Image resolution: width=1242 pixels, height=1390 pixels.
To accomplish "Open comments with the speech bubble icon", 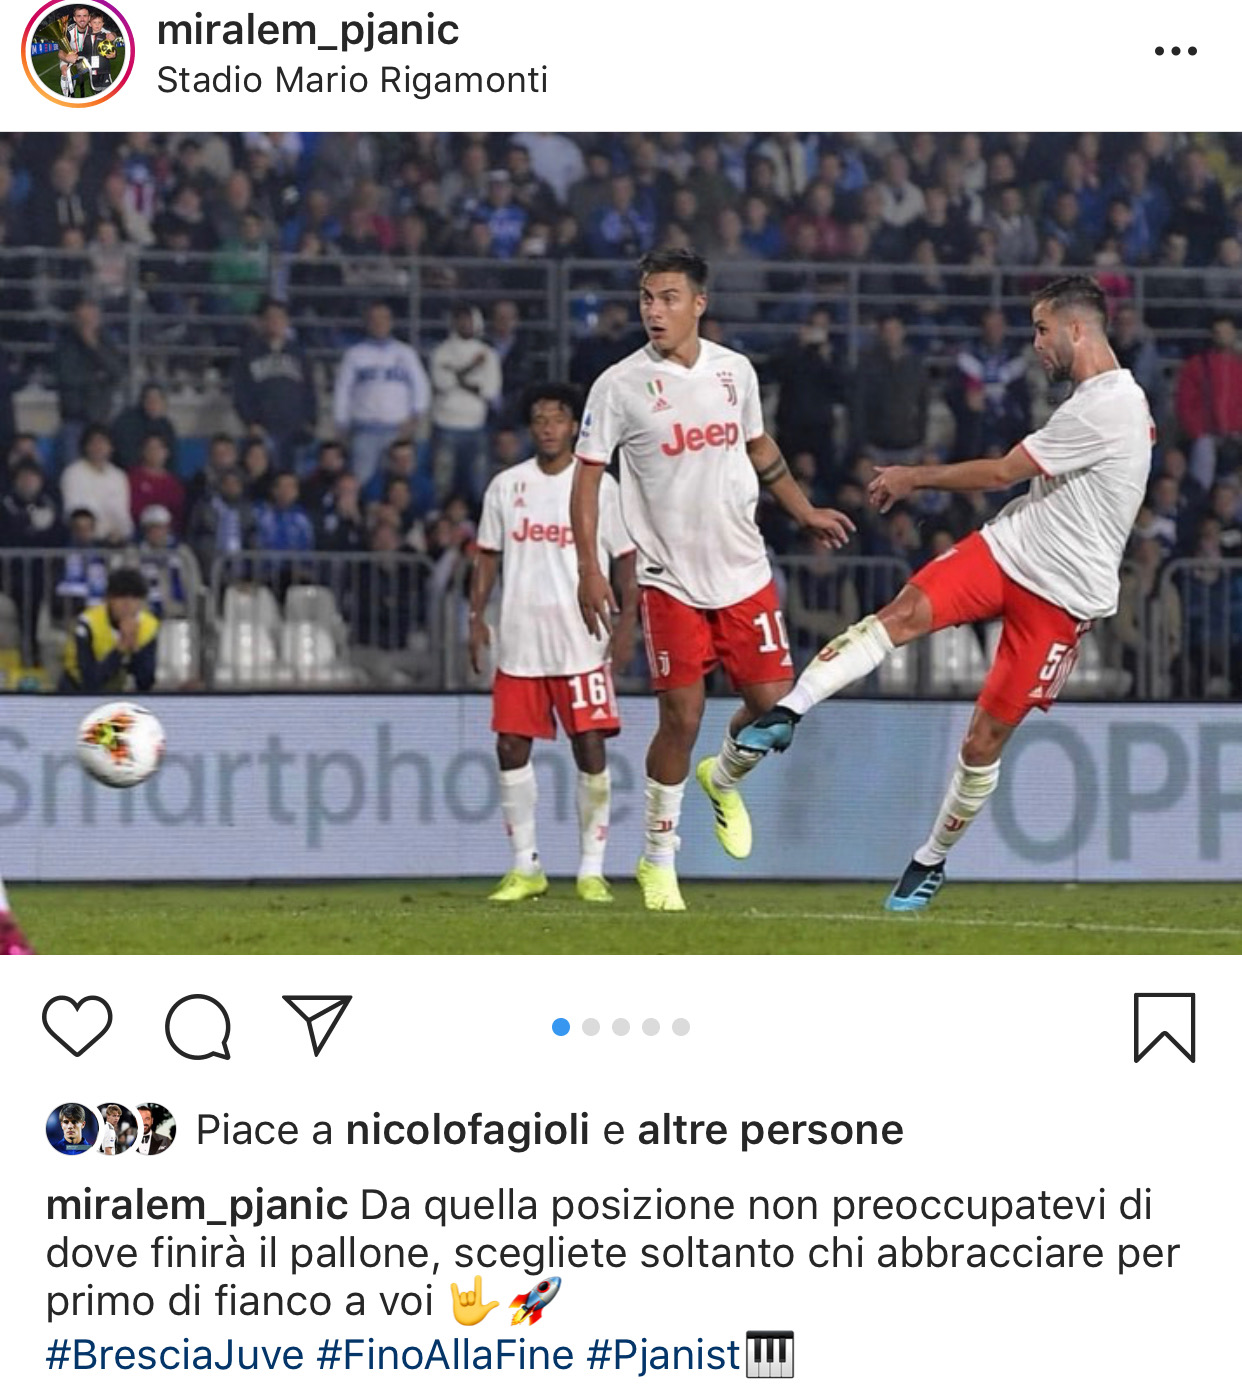I will pyautogui.click(x=198, y=1027).
